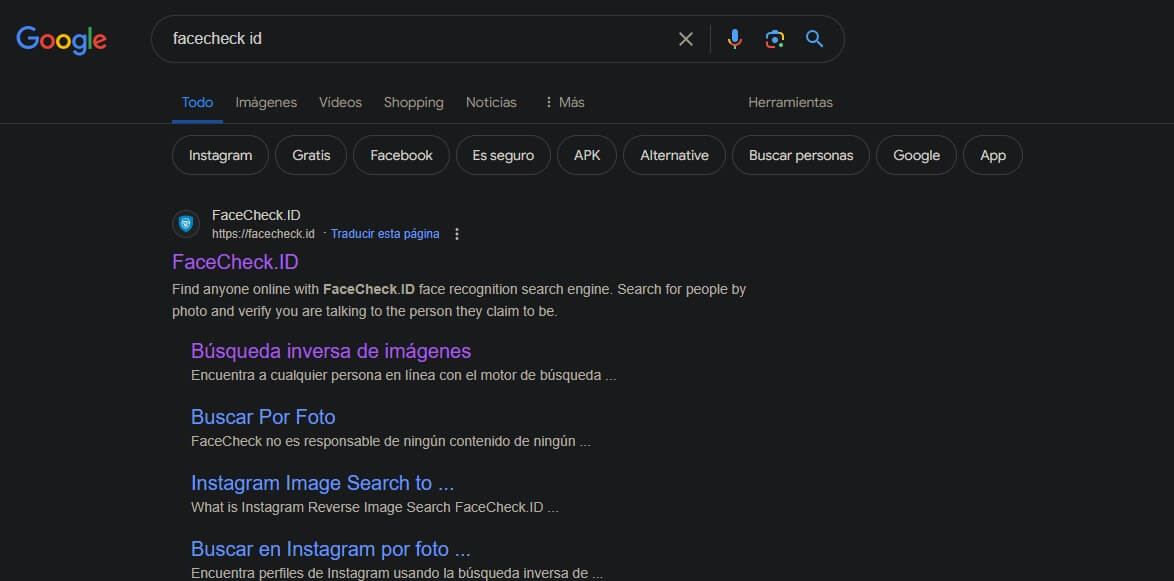Switch to the Imágenes tab
Viewport: 1174px width, 581px height.
click(266, 103)
